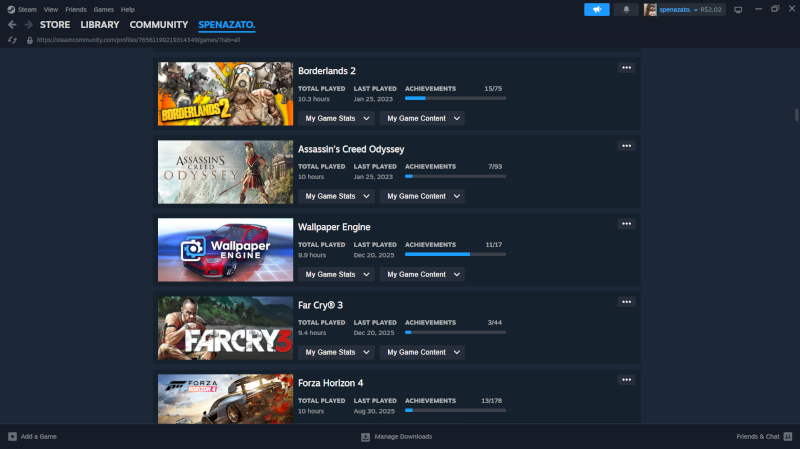Click the Far Cry 3 game thumbnail
The width and height of the screenshot is (800, 449).
tap(225, 328)
